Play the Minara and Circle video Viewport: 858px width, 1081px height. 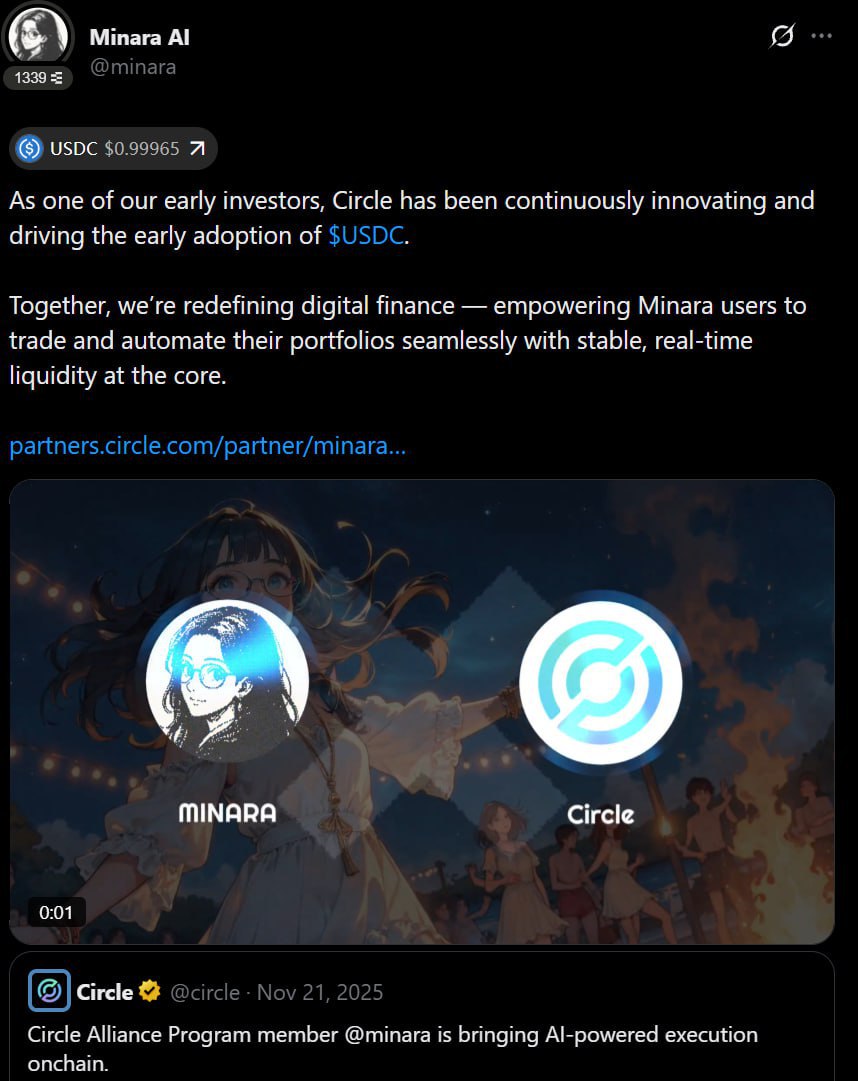[x=422, y=711]
